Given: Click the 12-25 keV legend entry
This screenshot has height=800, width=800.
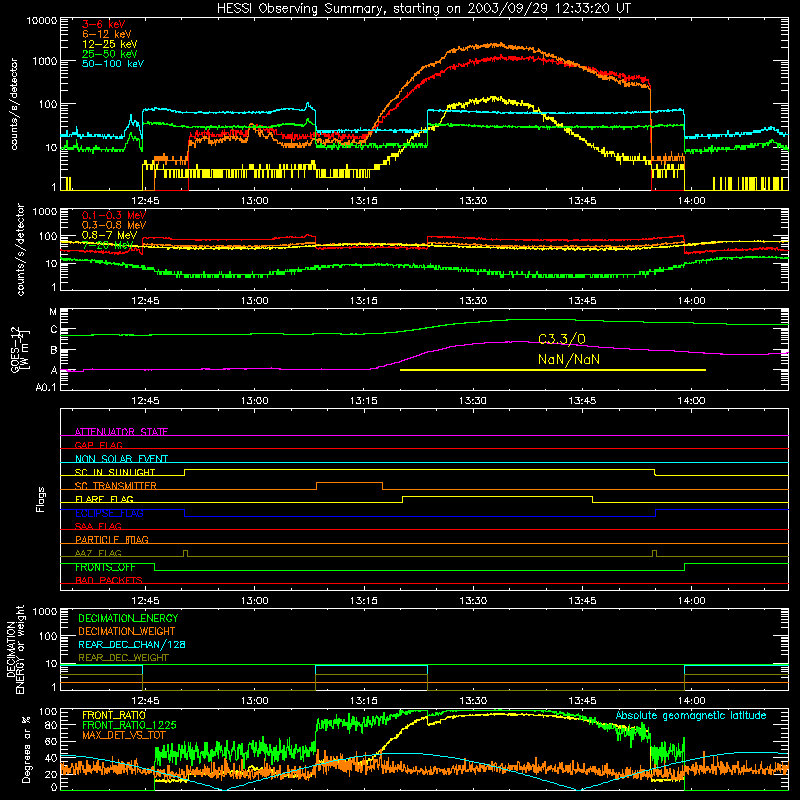Looking at the screenshot, I should [110, 44].
